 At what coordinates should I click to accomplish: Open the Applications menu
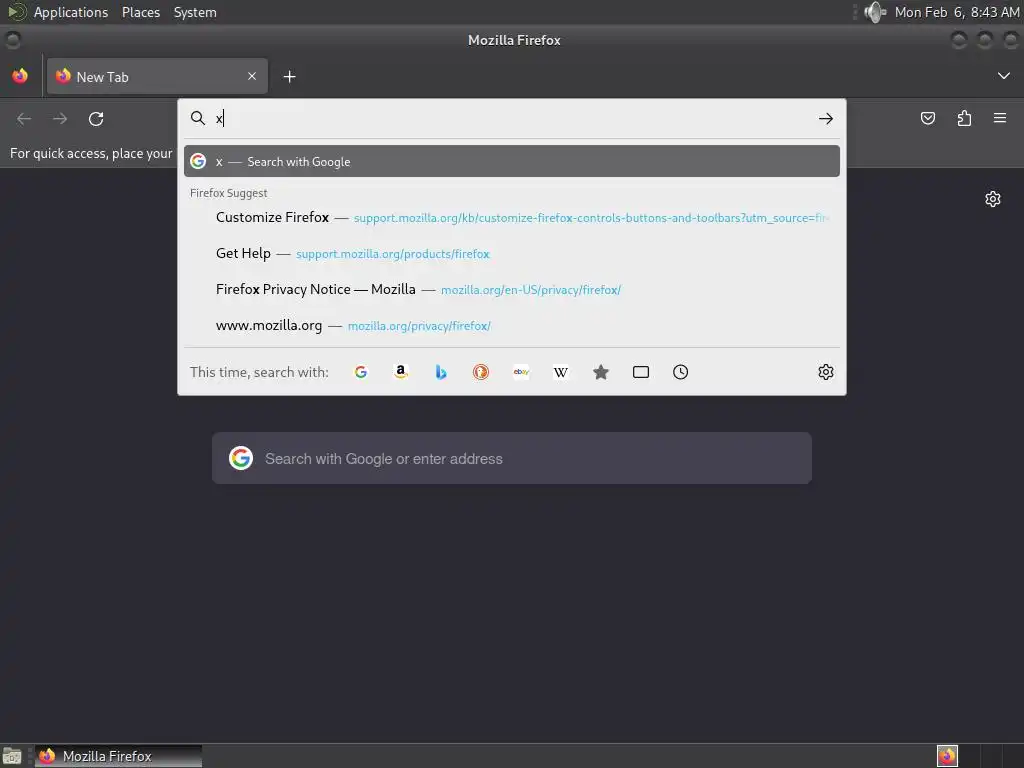[71, 12]
